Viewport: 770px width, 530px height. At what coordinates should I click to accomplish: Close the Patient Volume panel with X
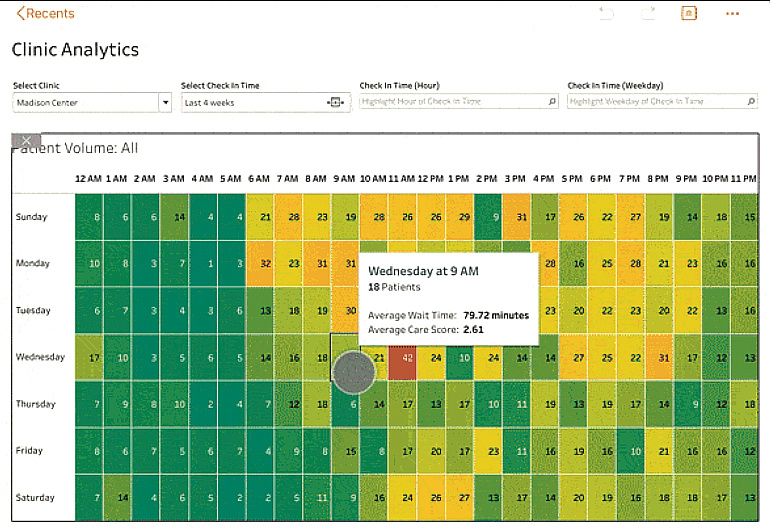coord(26,140)
